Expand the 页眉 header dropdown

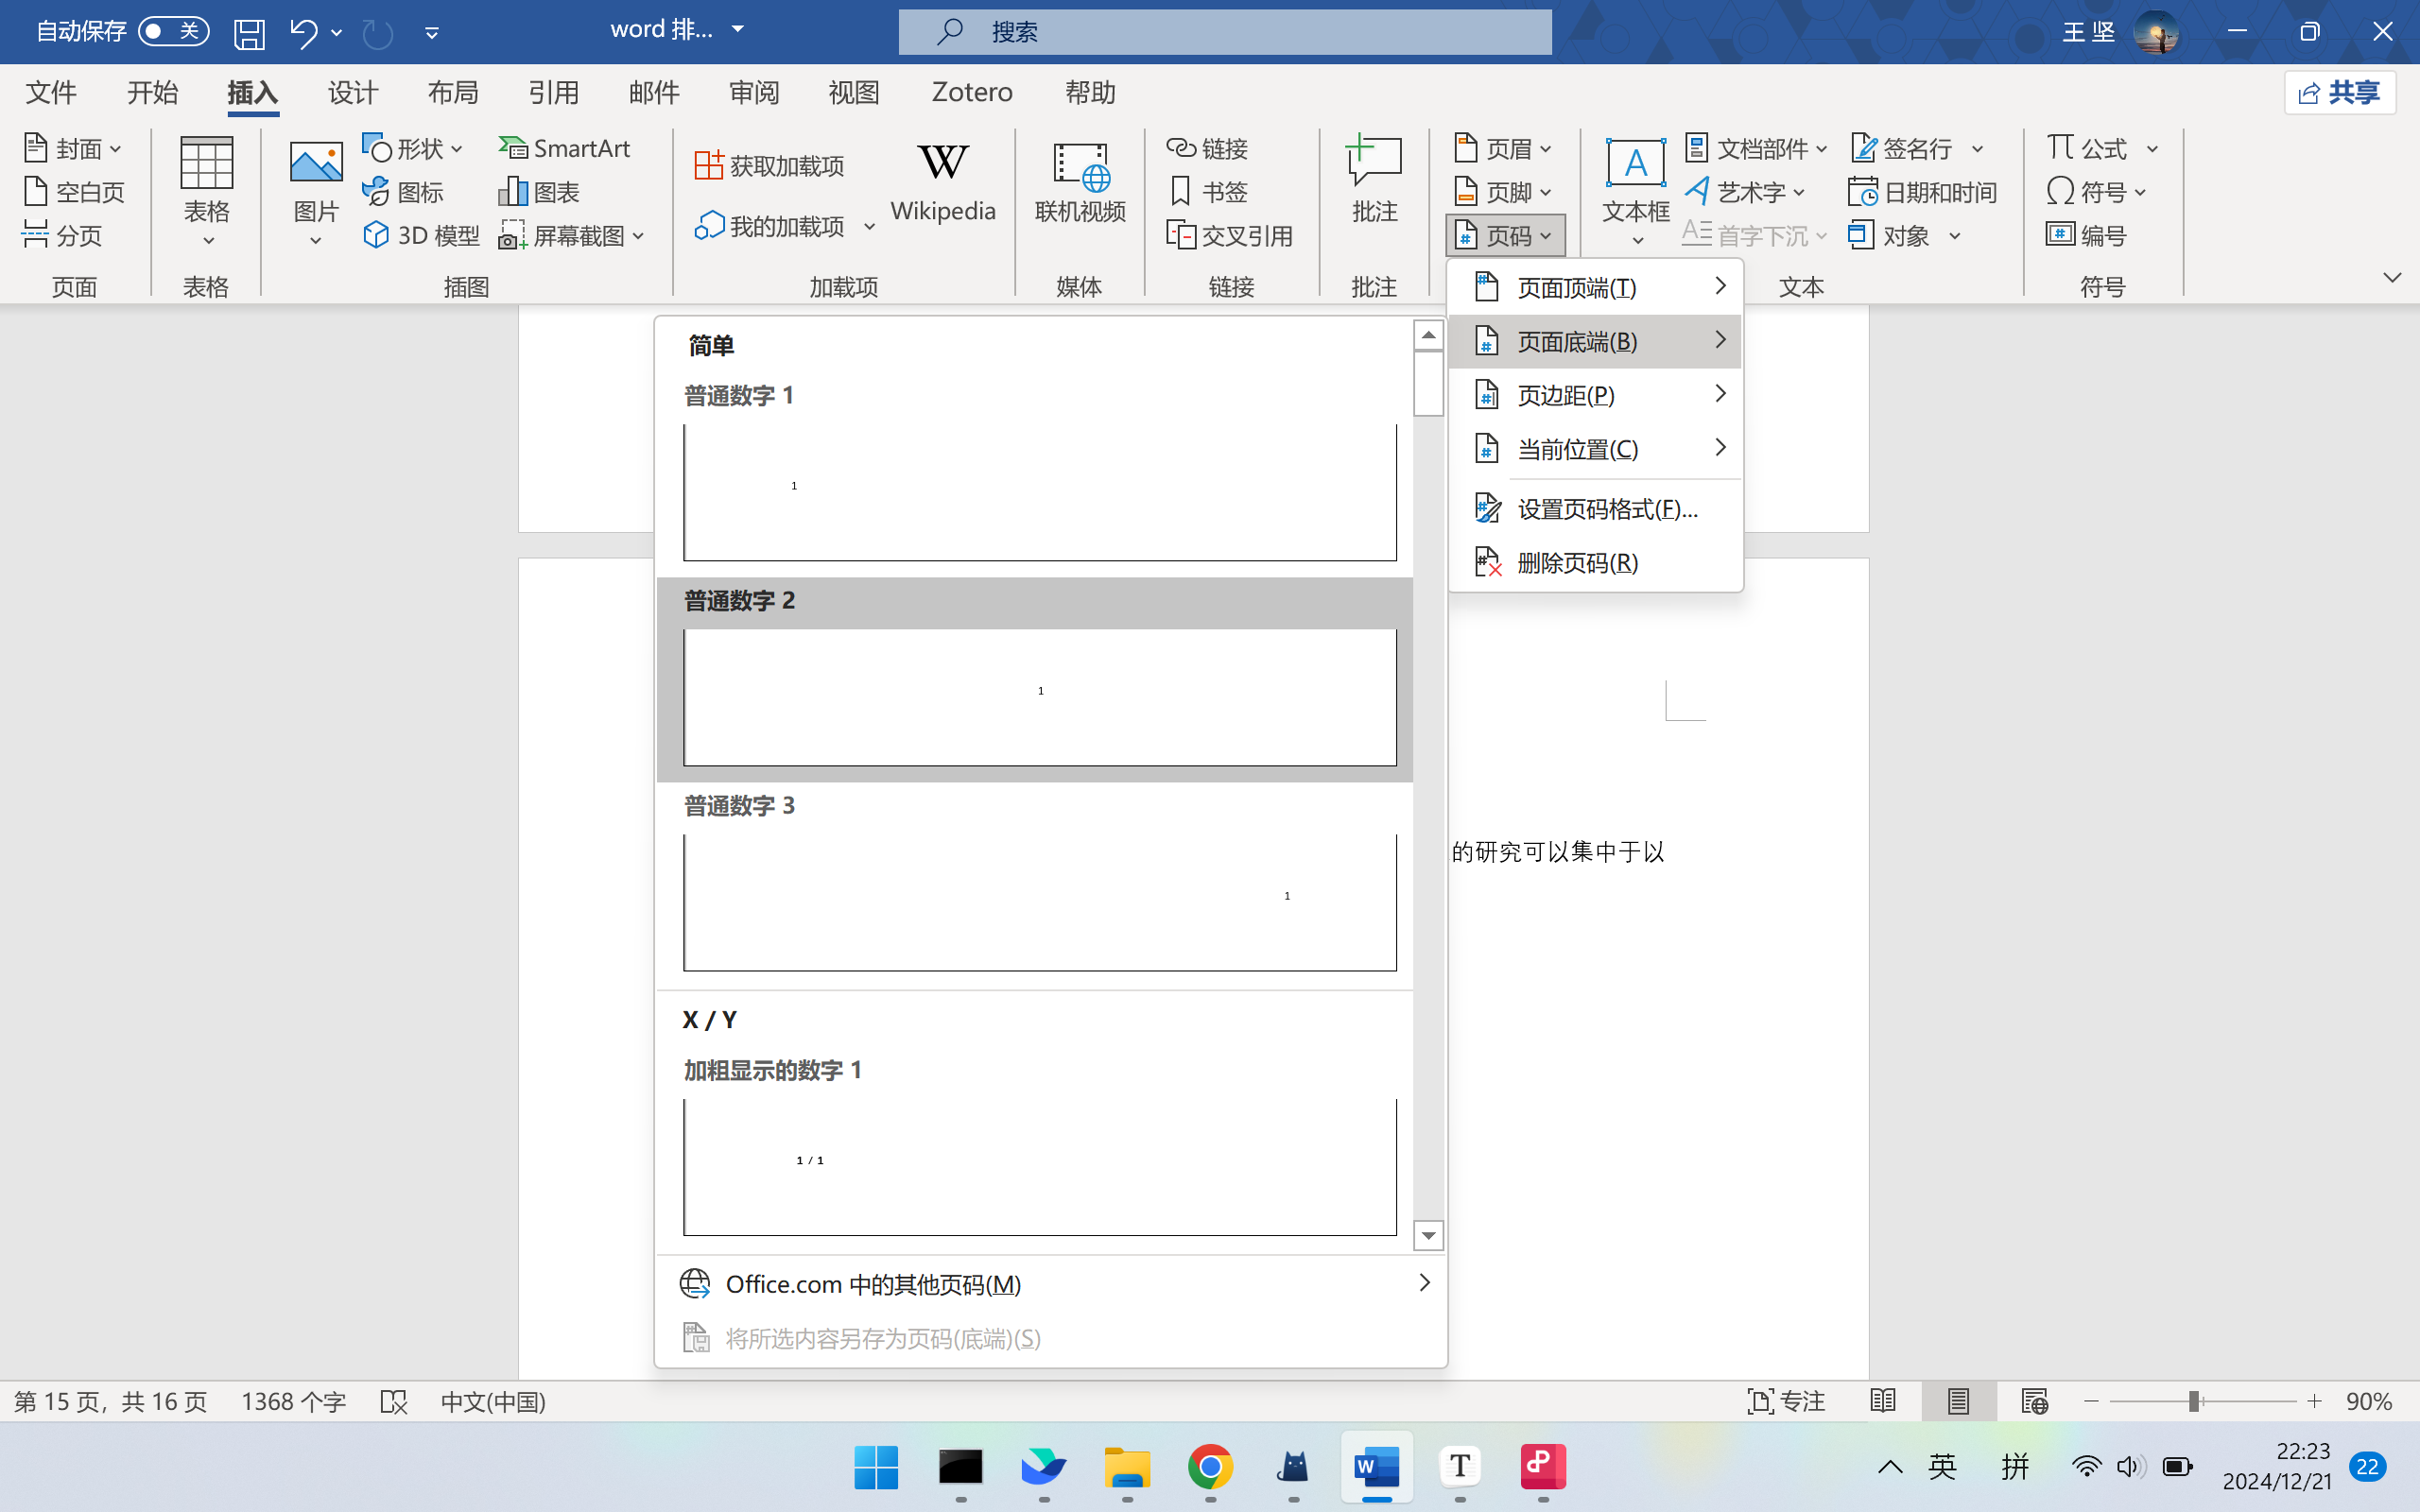click(1503, 148)
